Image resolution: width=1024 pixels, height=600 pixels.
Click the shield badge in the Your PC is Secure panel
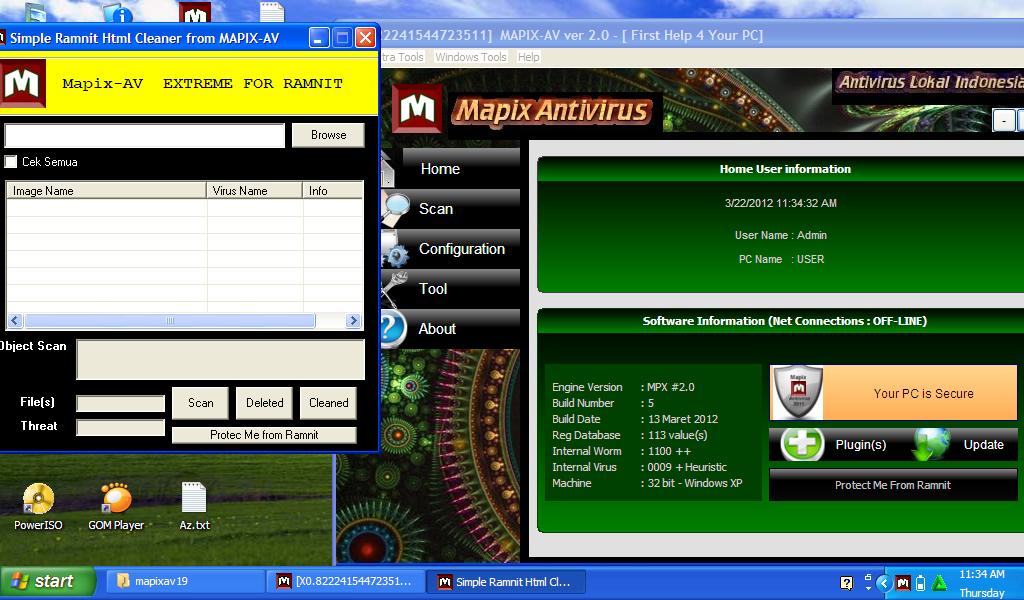tap(797, 392)
